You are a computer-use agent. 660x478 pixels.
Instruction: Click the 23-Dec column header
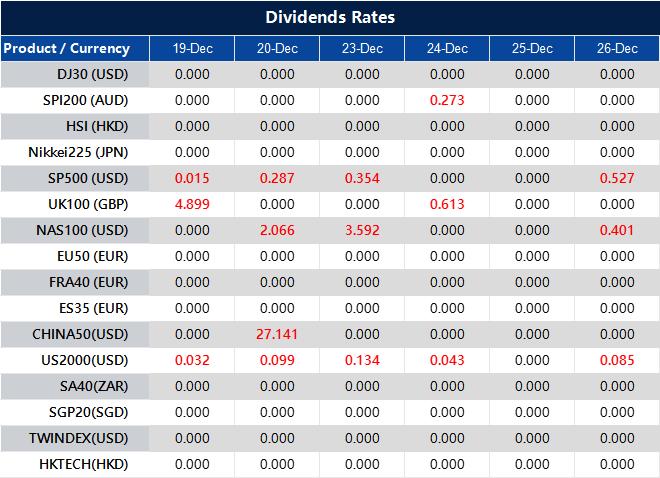(362, 48)
